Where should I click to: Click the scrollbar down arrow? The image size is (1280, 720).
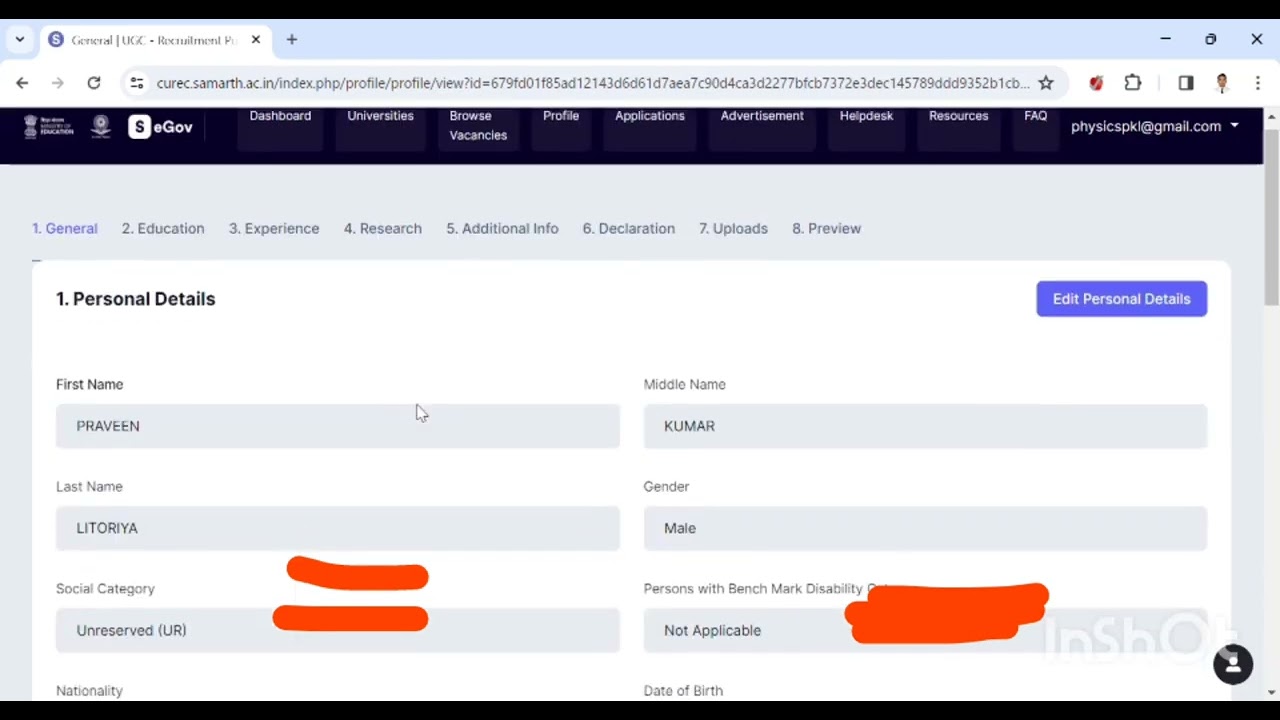pyautogui.click(x=1271, y=692)
